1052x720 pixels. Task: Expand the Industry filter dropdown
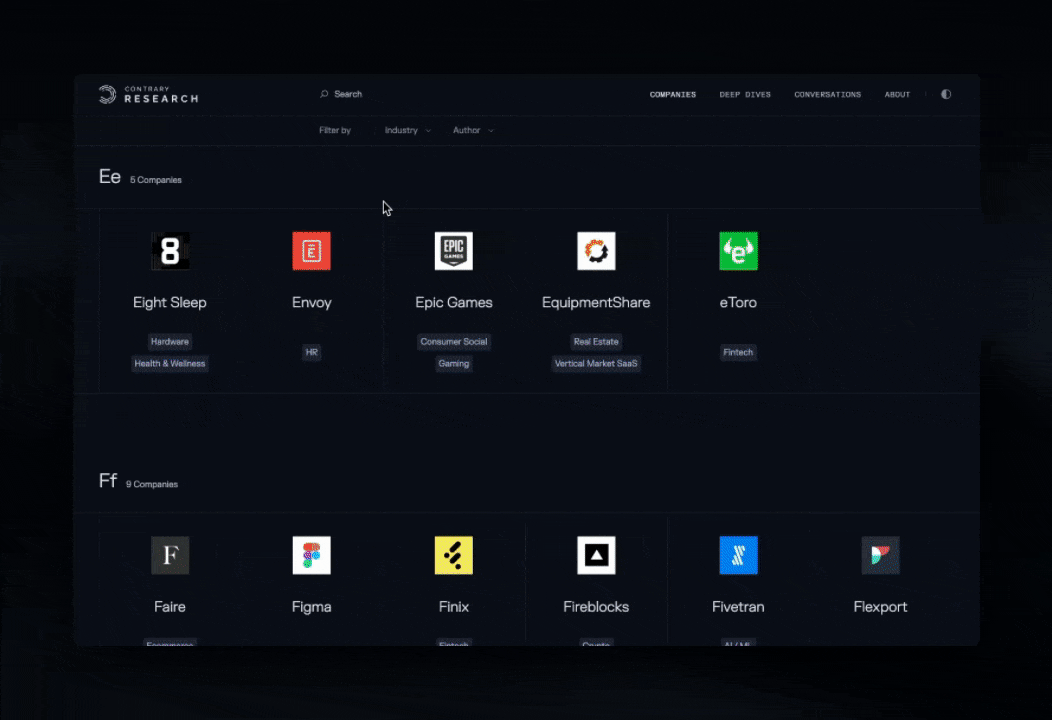click(407, 131)
